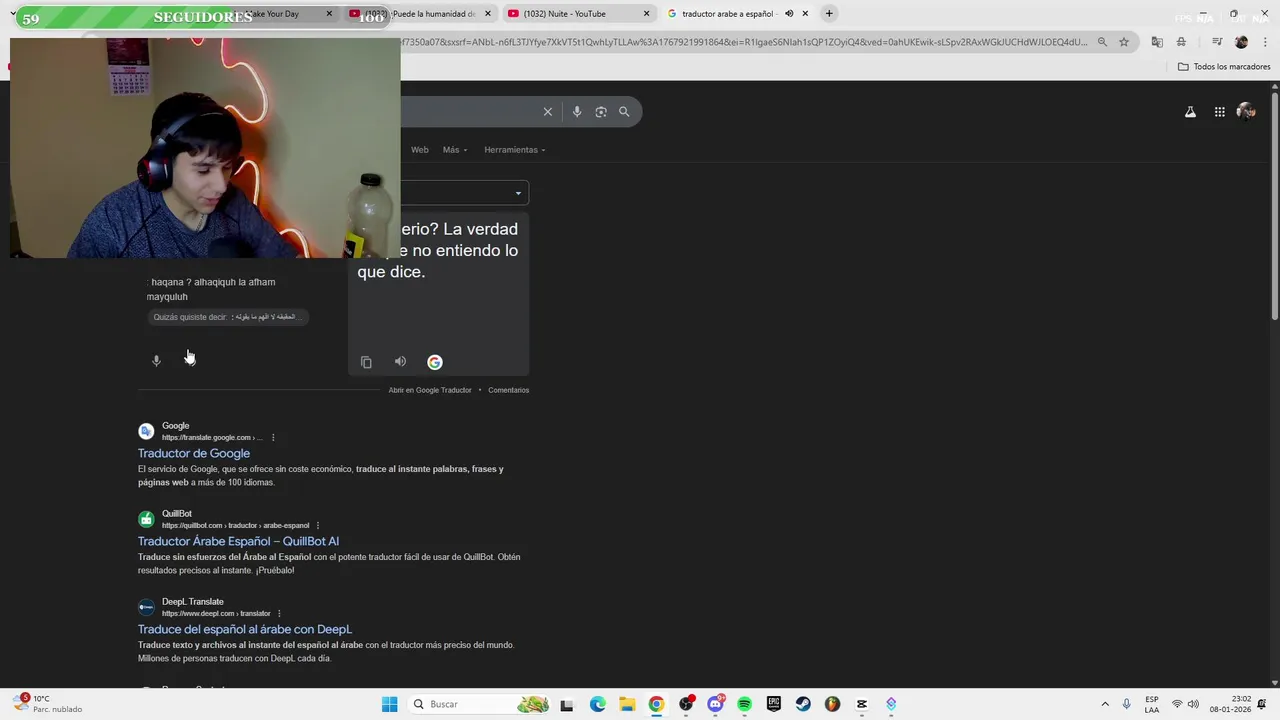
Task: Bookmark this page with star icon
Action: [1124, 42]
